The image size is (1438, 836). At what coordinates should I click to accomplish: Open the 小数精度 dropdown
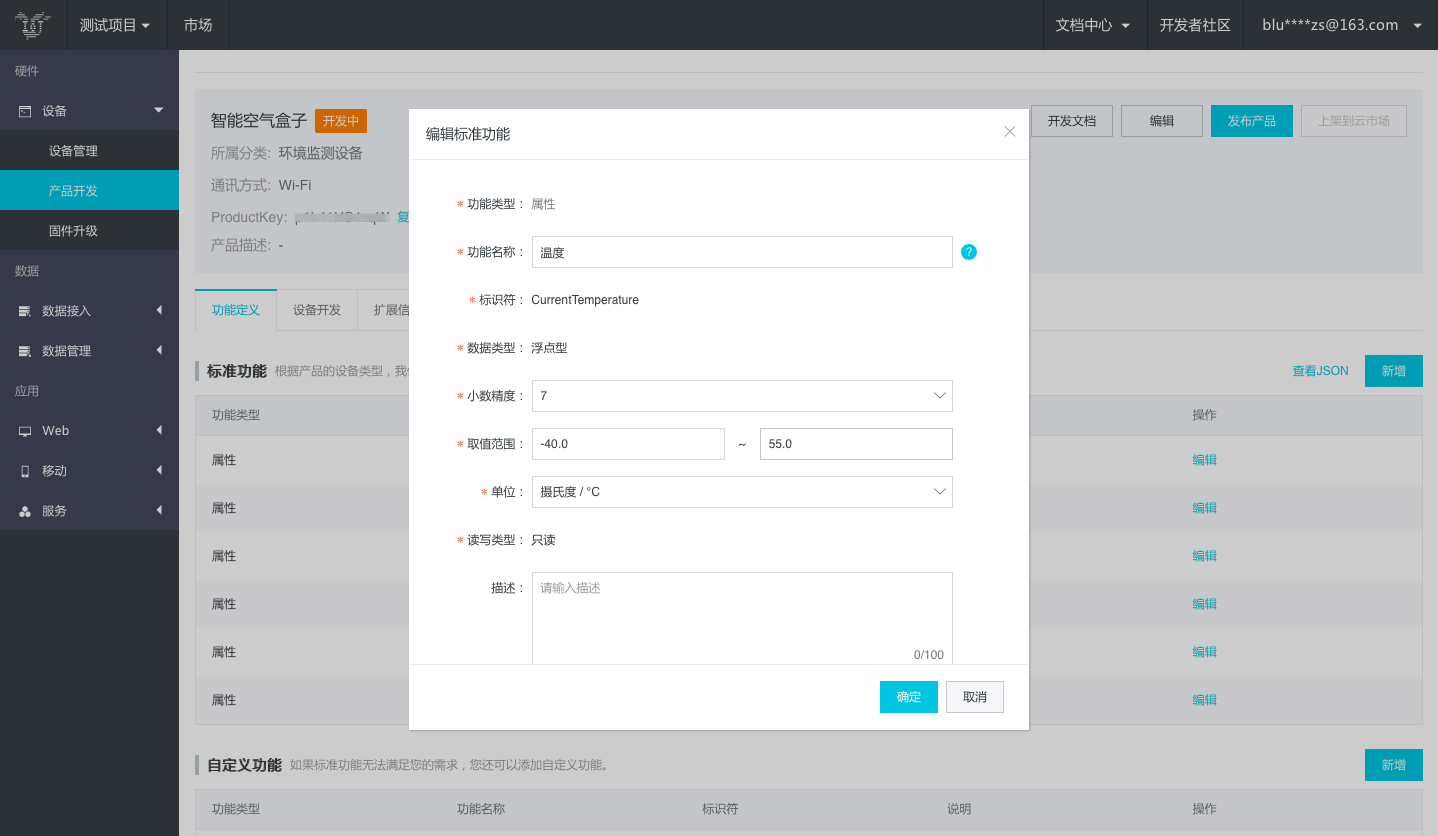tap(742, 396)
